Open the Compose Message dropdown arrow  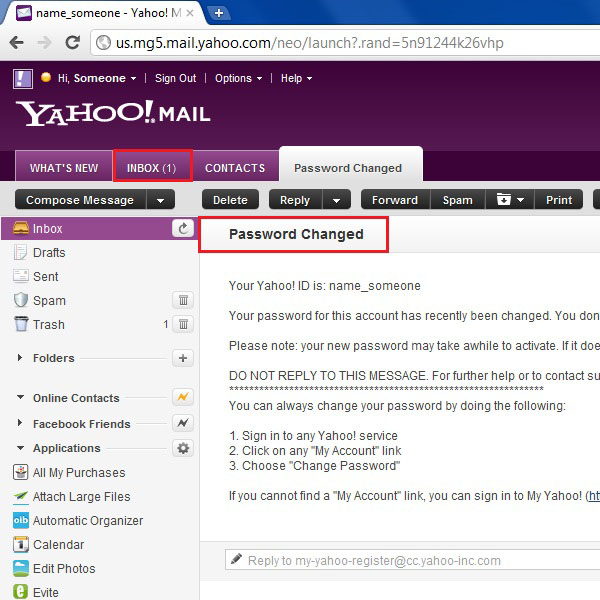click(x=160, y=200)
